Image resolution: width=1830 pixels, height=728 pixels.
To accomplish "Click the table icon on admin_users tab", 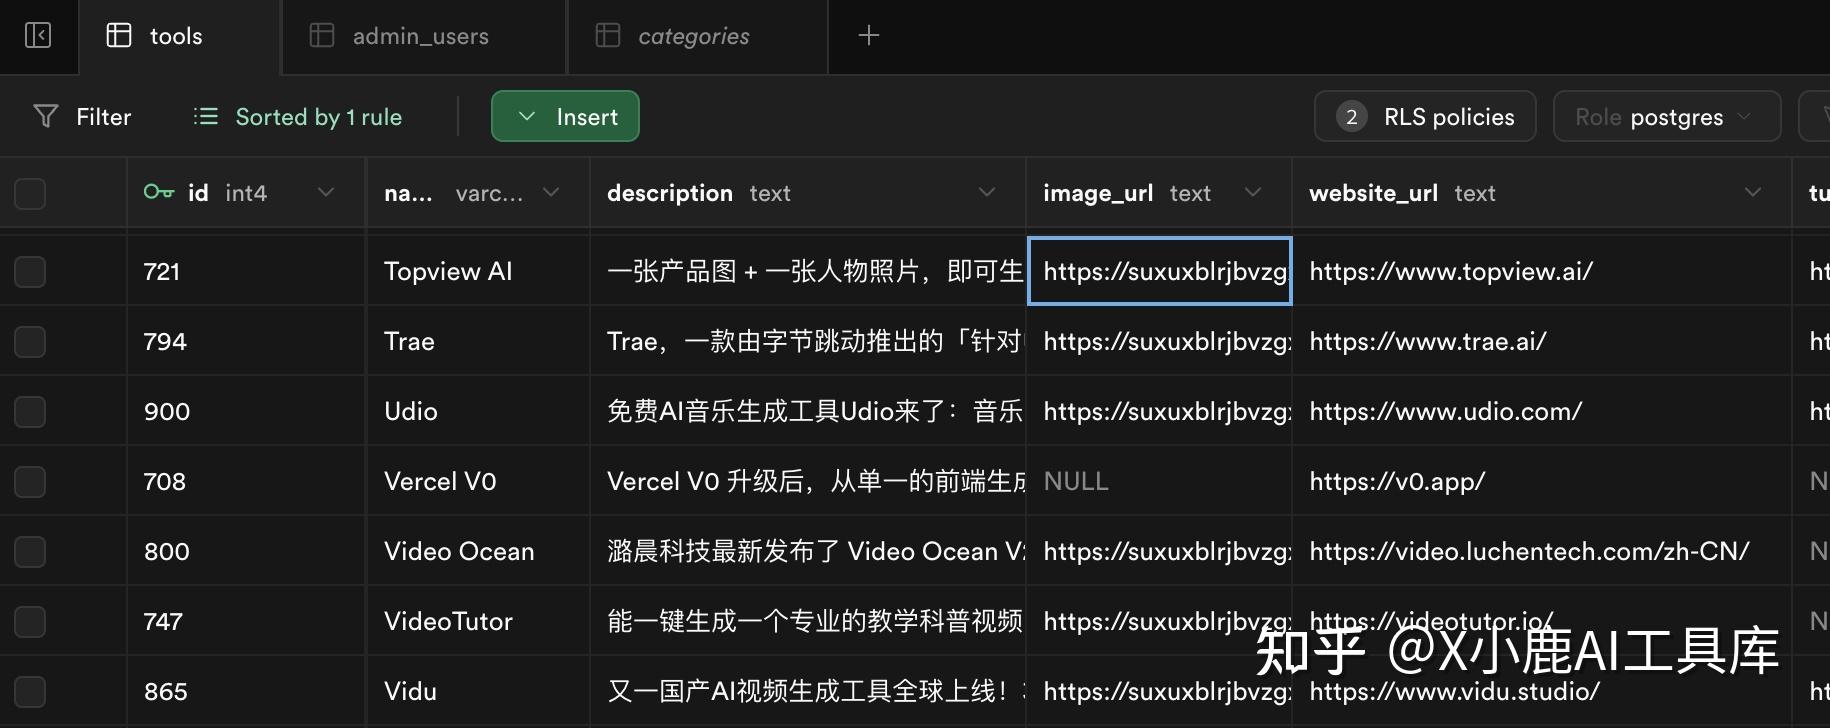I will pyautogui.click(x=322, y=36).
